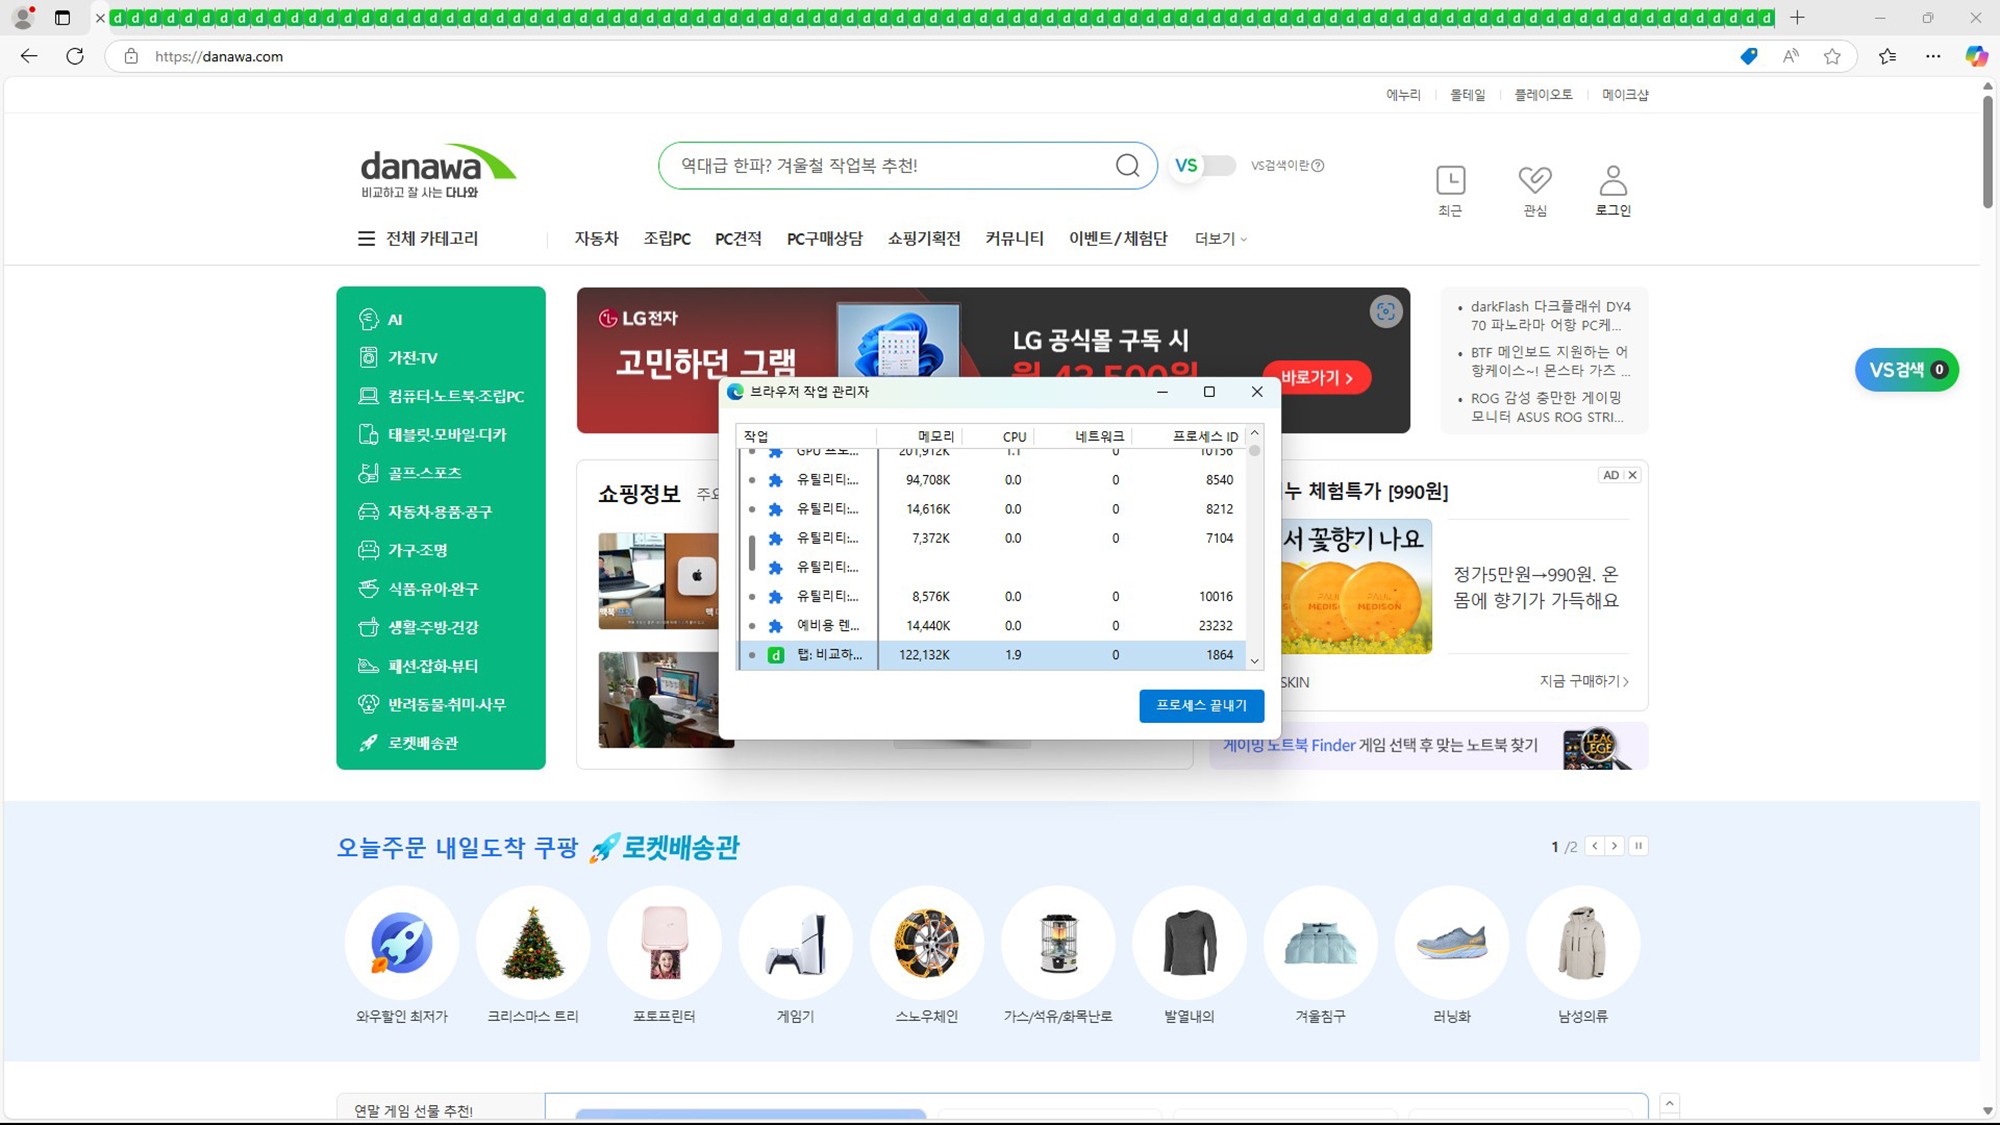Click the 프로세스 끝내기 button
This screenshot has width=2000, height=1125.
pos(1201,706)
